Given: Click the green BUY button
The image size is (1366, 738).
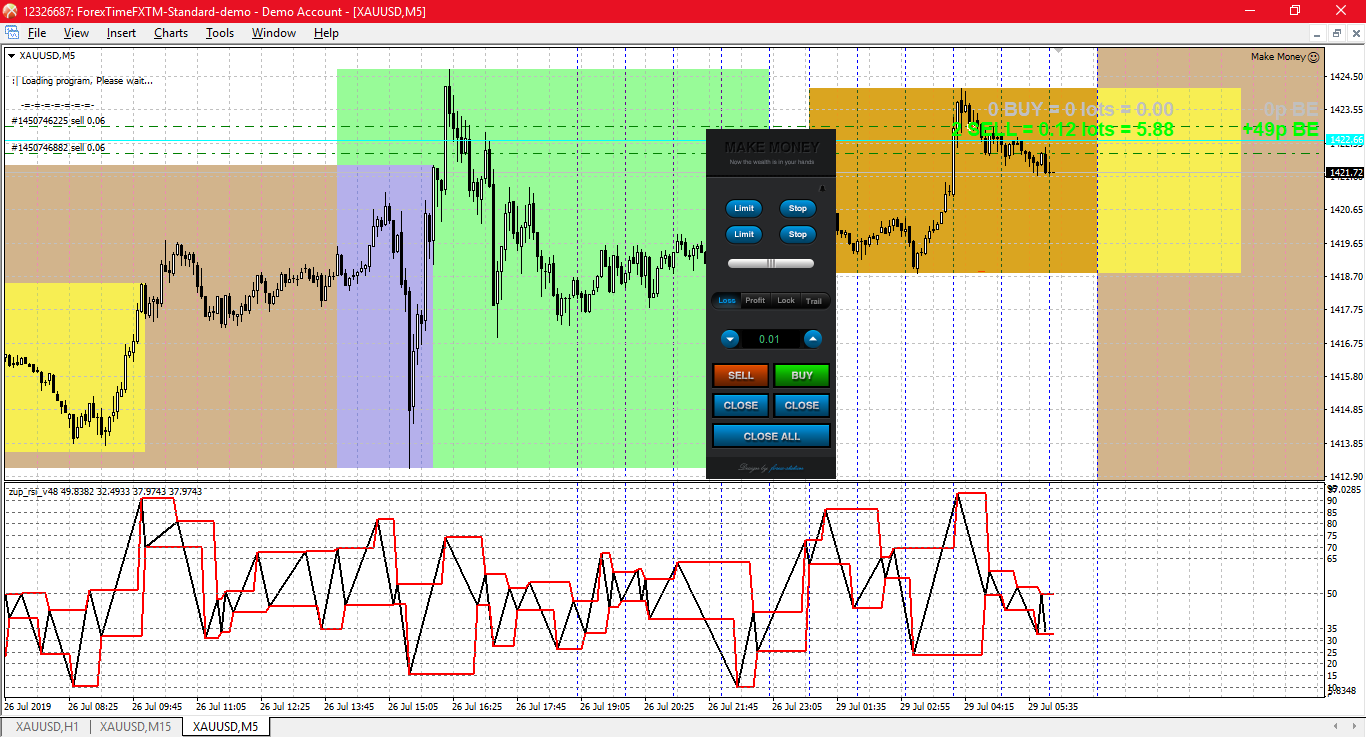Looking at the screenshot, I should click(x=802, y=375).
